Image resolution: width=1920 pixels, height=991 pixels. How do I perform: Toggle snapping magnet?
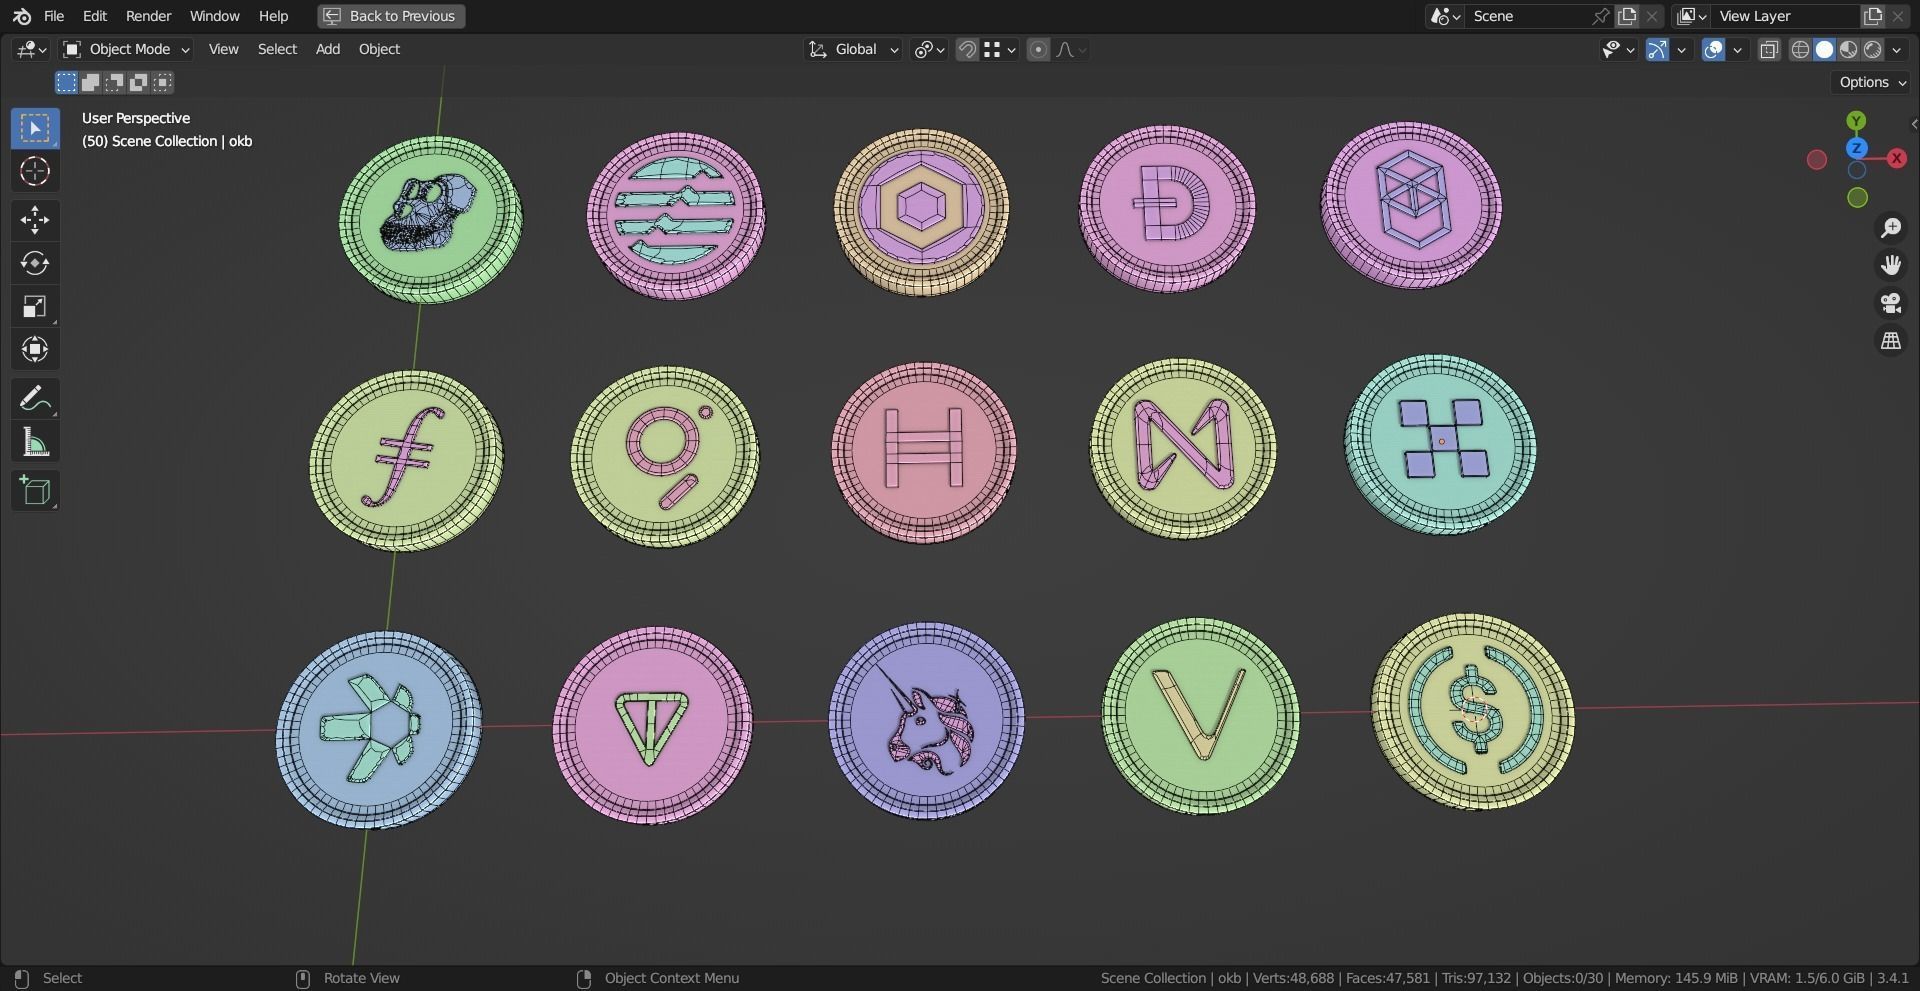click(967, 49)
